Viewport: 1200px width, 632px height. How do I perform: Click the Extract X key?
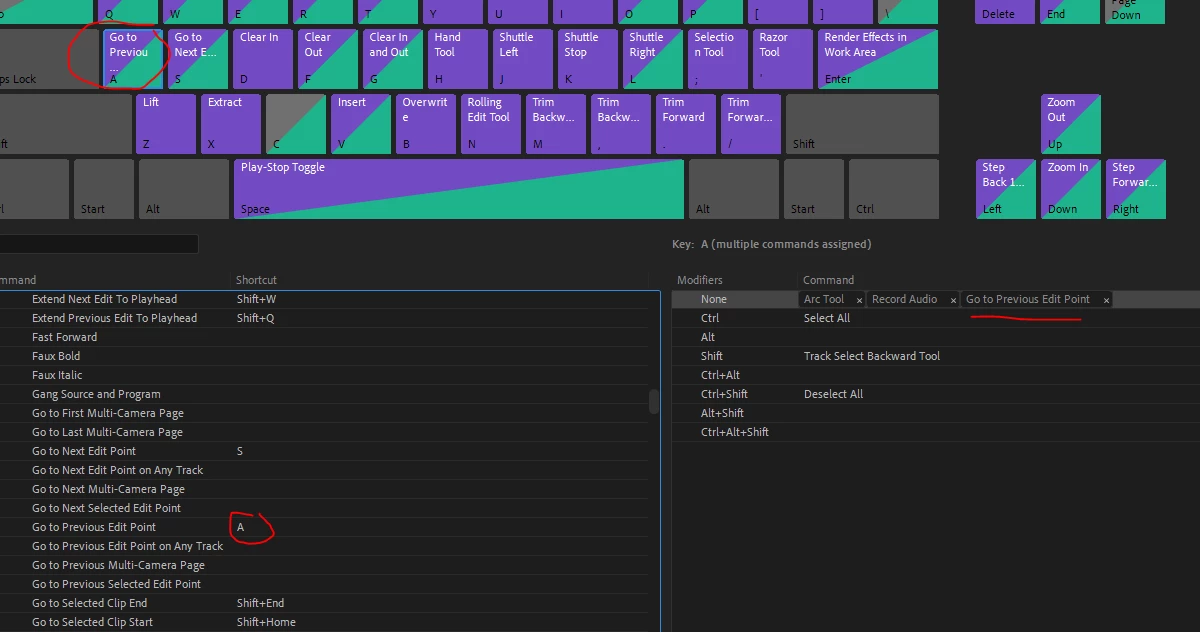click(231, 124)
